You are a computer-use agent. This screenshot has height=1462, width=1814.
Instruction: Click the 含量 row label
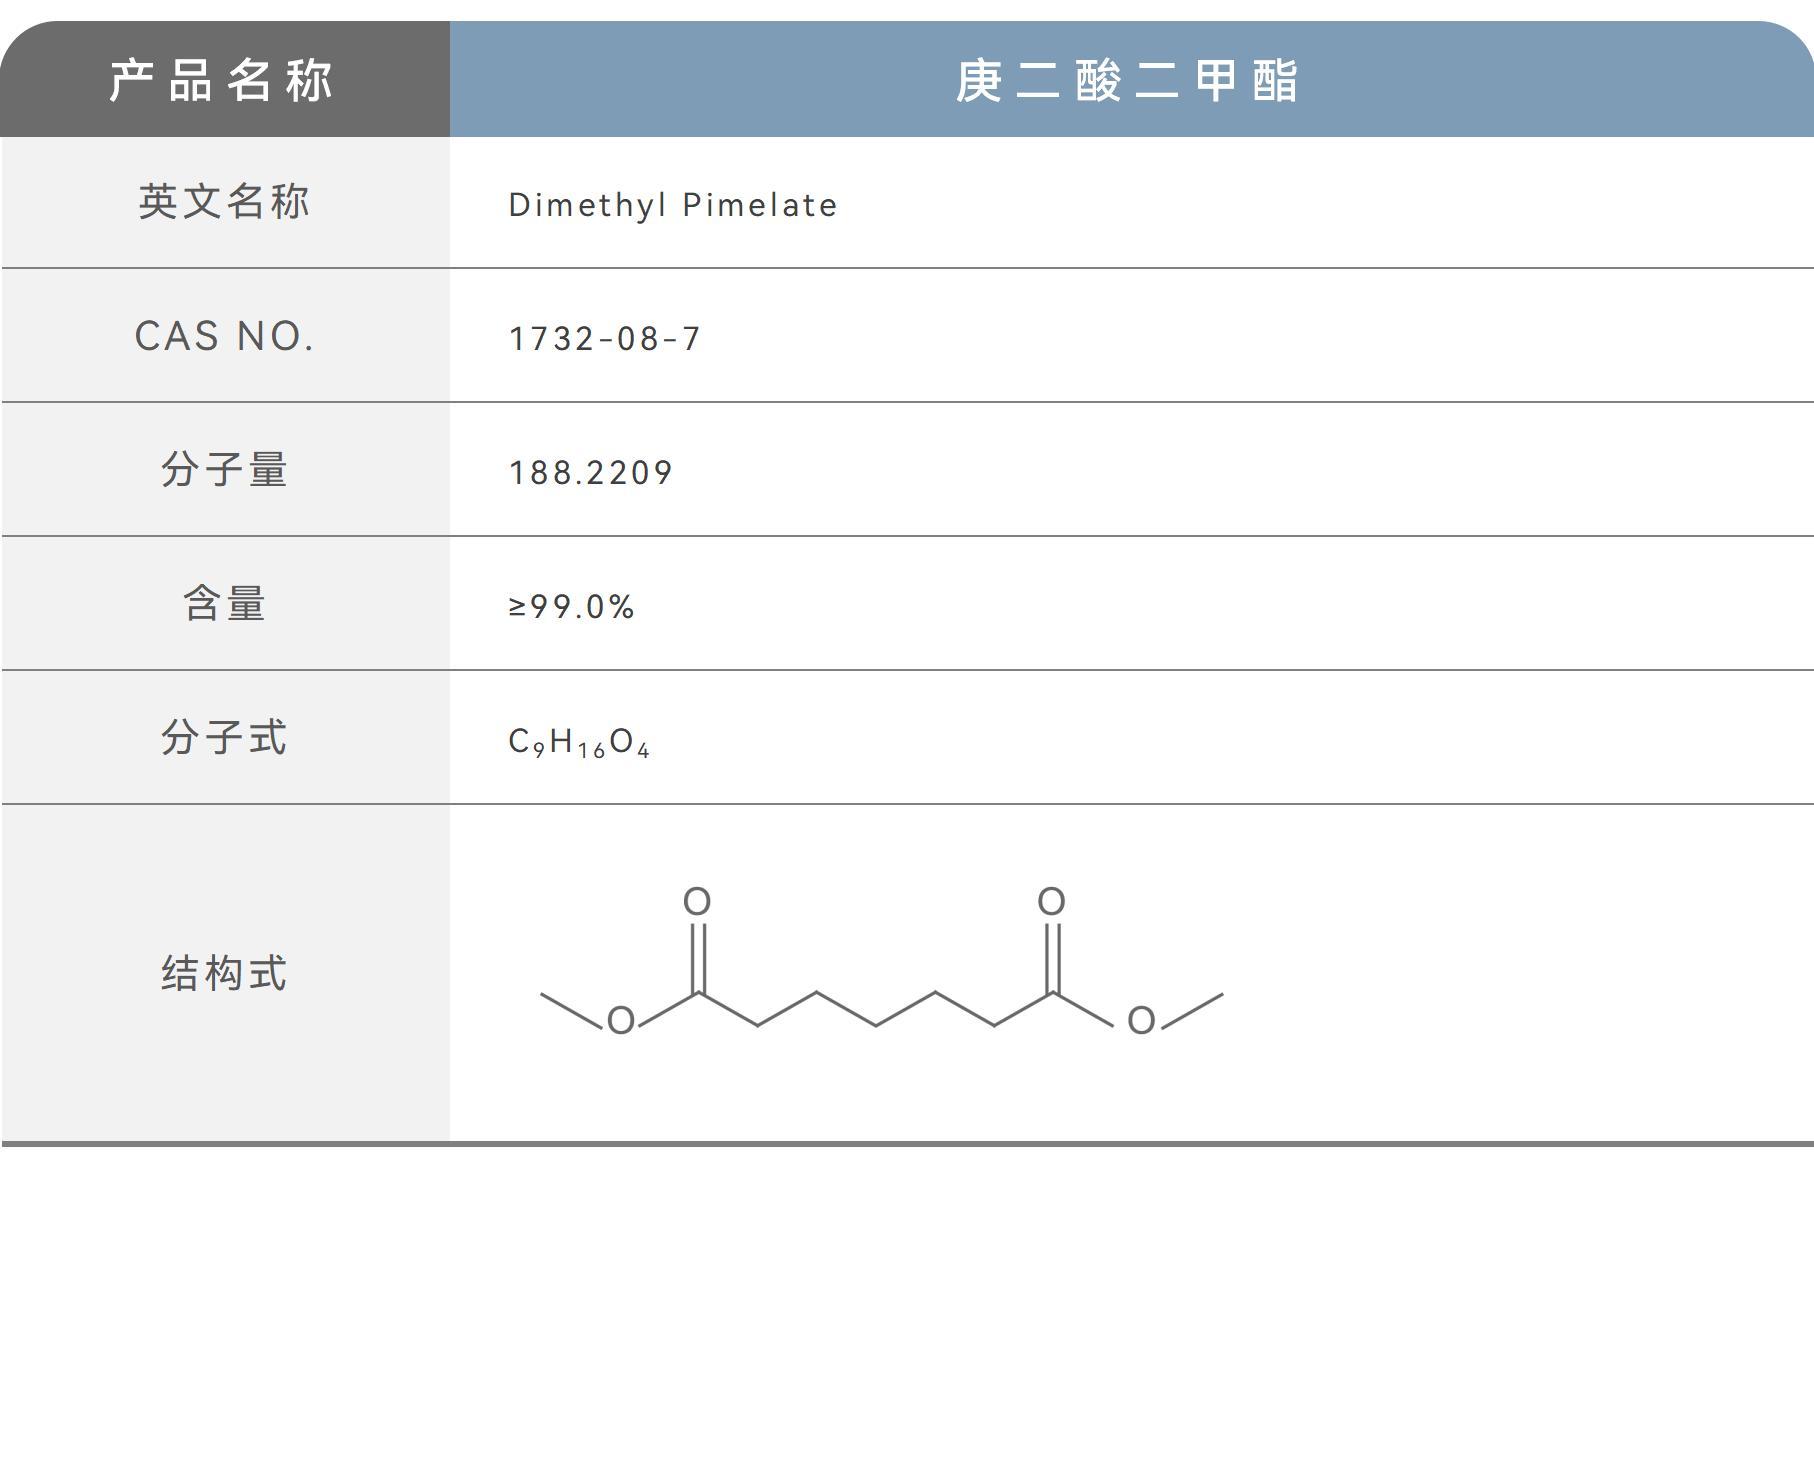225,604
